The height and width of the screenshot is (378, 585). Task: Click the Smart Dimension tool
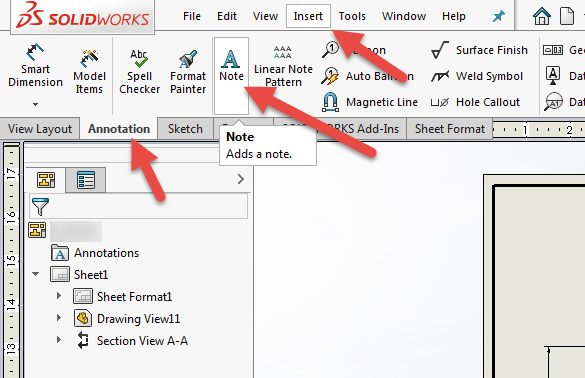(x=35, y=66)
